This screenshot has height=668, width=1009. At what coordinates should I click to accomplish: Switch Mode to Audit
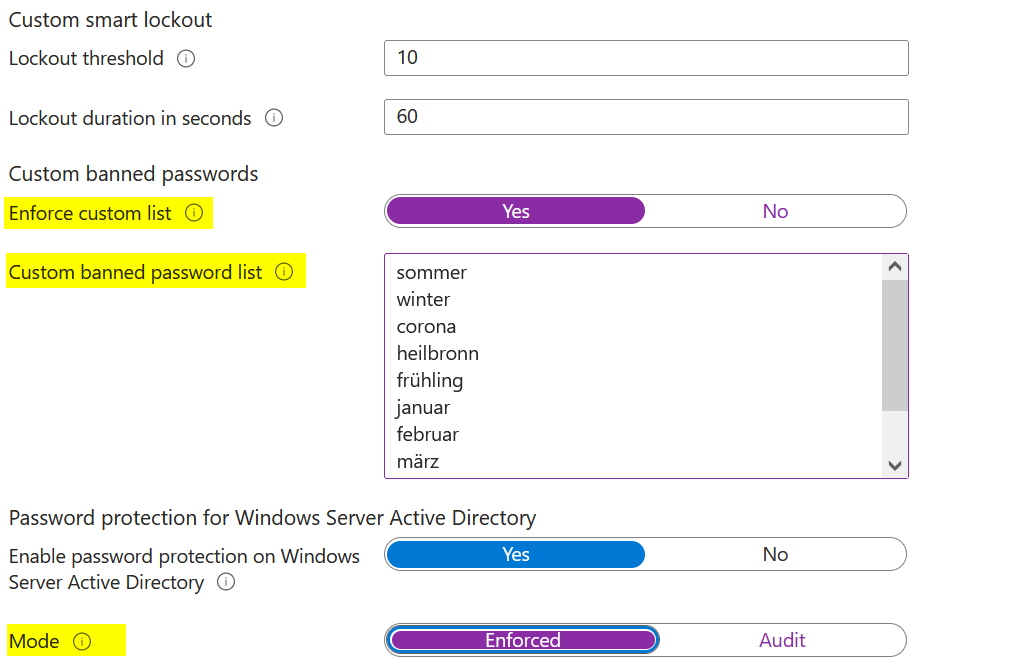[782, 640]
